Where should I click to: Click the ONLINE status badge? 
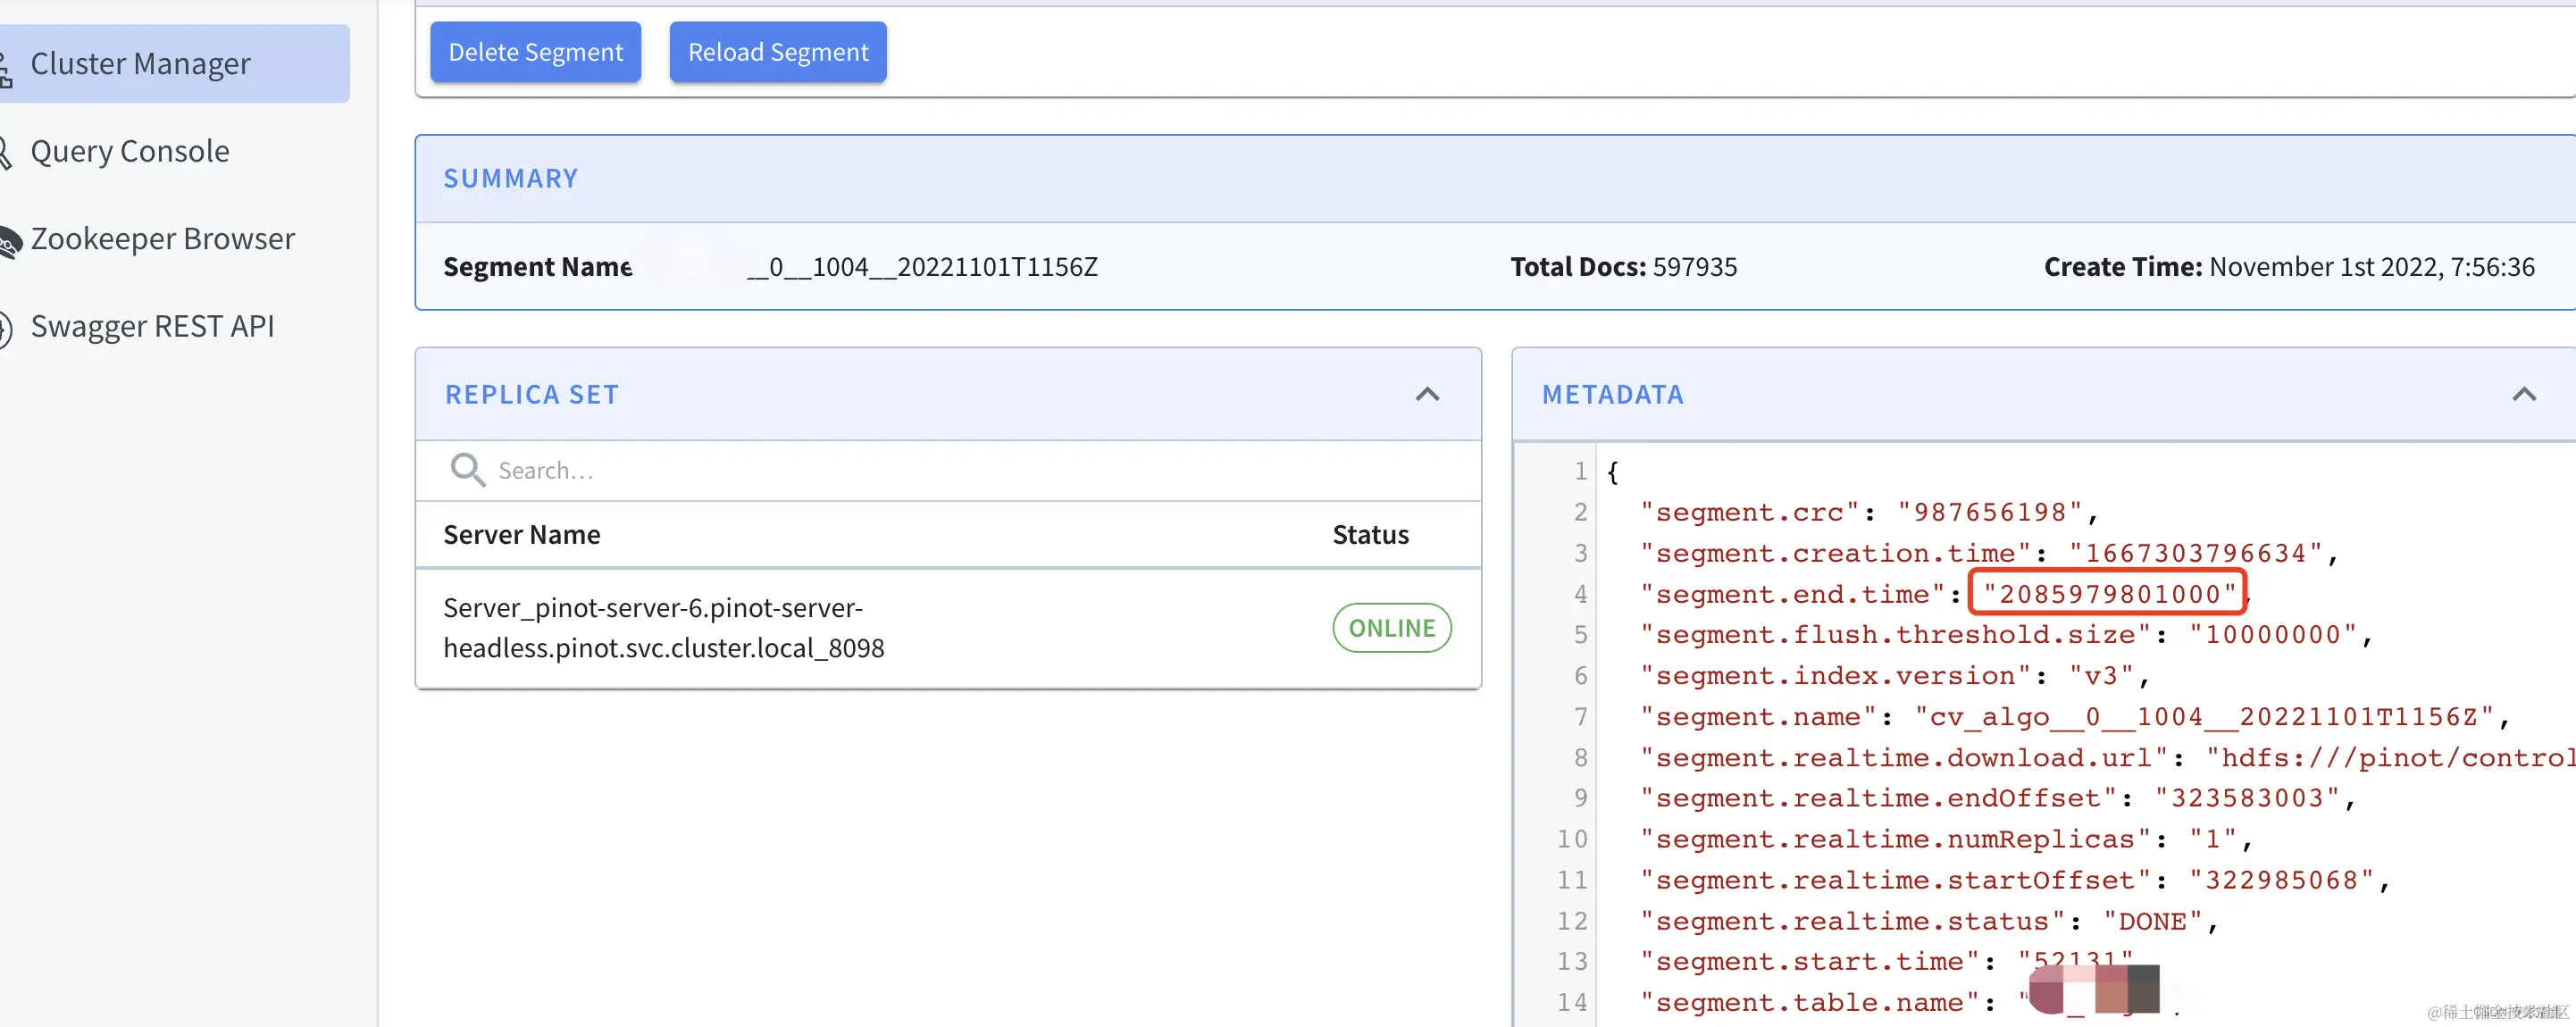click(x=1391, y=628)
